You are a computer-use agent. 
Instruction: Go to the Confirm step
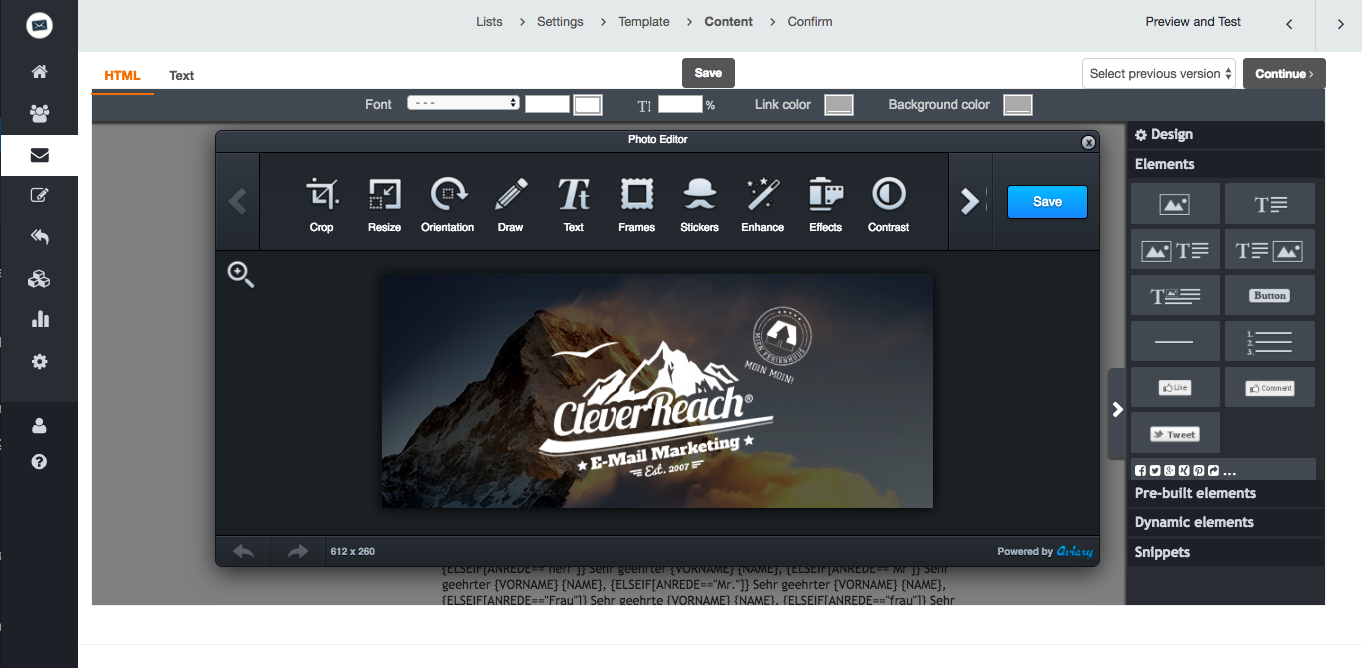810,21
